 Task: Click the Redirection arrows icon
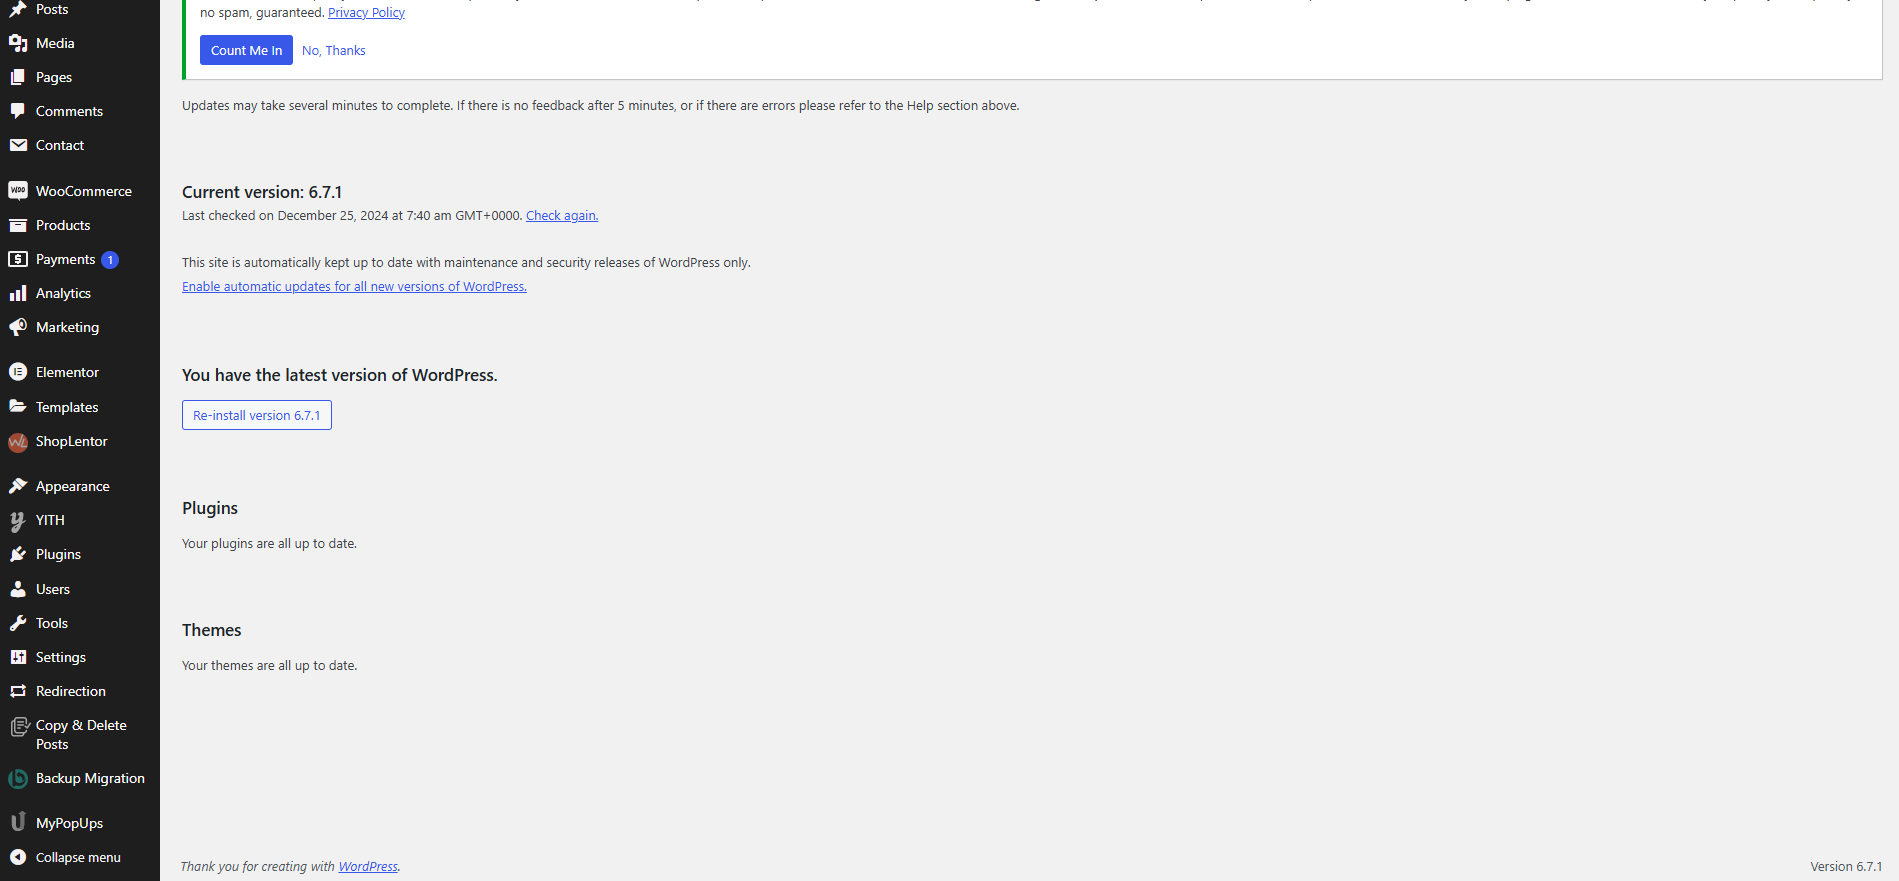pyautogui.click(x=18, y=691)
